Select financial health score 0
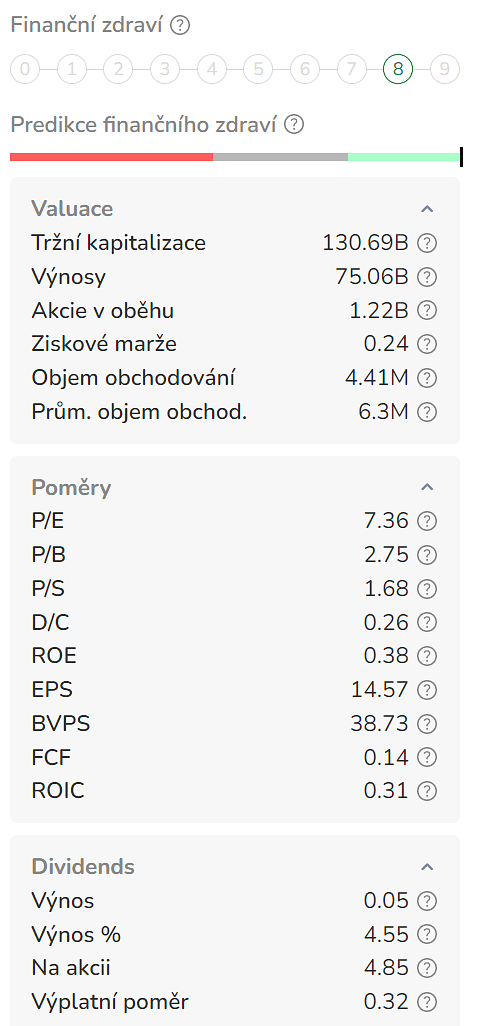Image resolution: width=480 pixels, height=1026 pixels. [x=25, y=69]
